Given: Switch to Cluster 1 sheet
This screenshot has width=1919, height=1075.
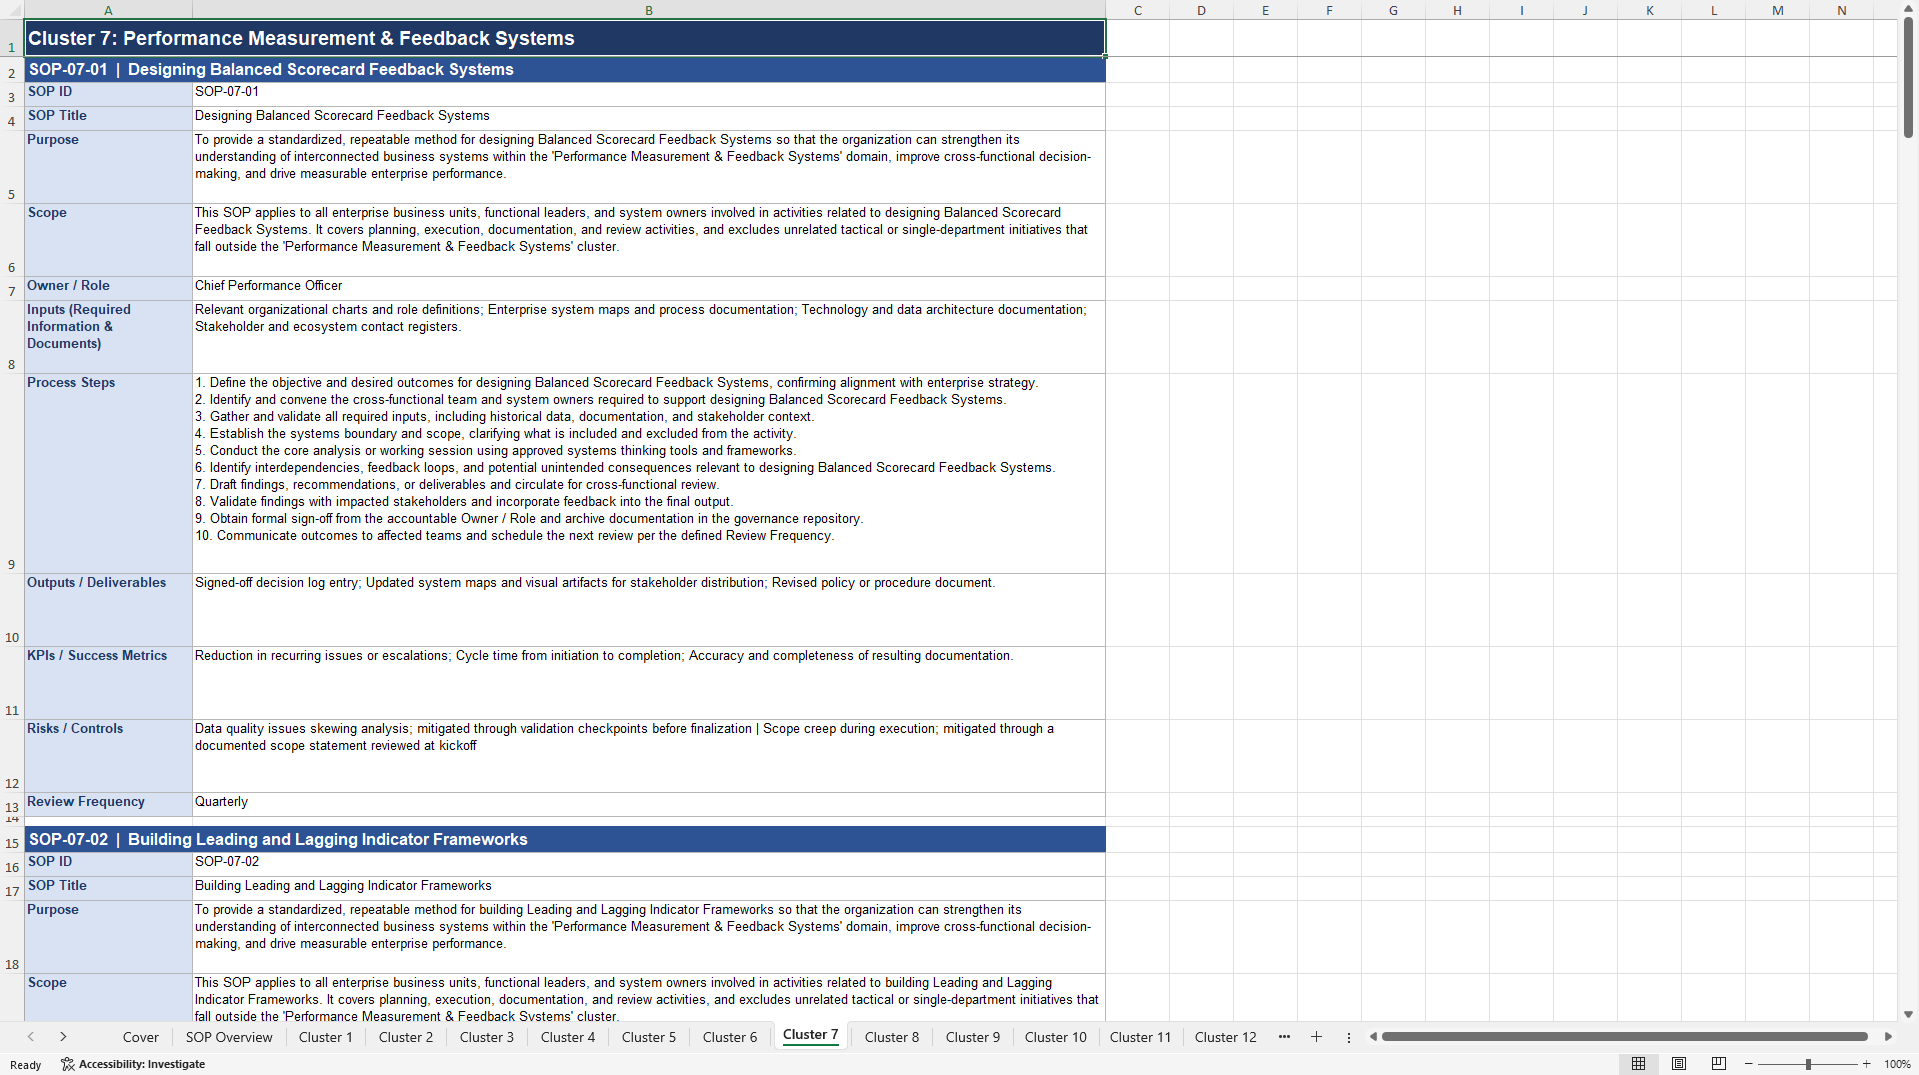Looking at the screenshot, I should [326, 1037].
